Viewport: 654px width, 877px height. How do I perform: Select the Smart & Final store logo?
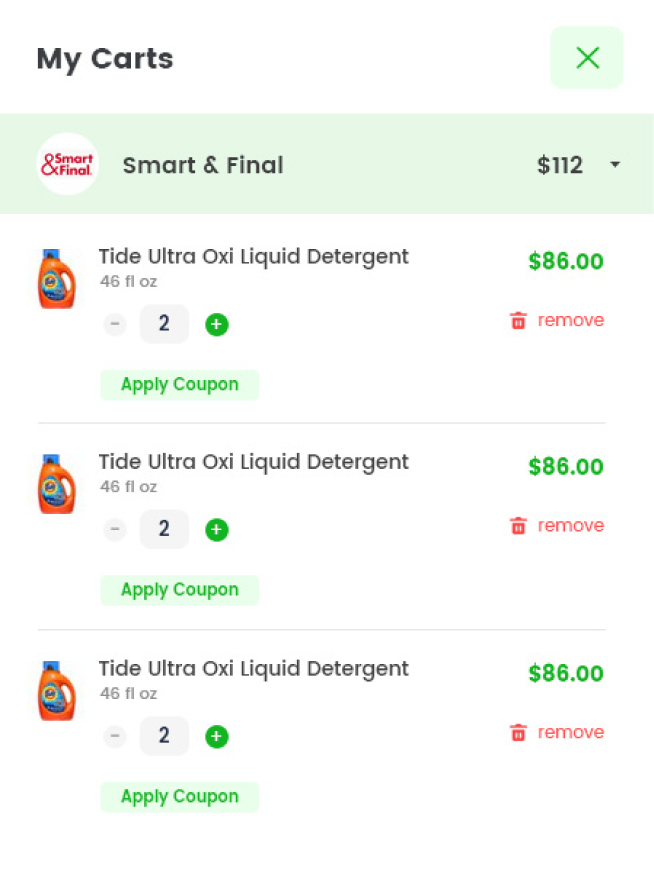(x=67, y=163)
